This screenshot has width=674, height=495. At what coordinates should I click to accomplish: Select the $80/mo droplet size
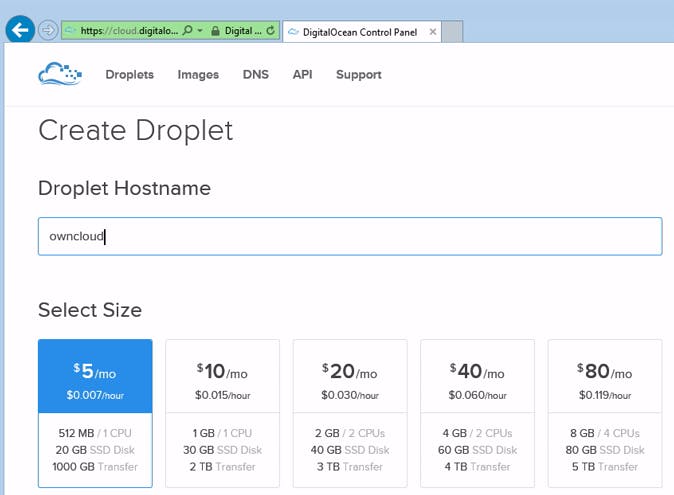pyautogui.click(x=605, y=413)
